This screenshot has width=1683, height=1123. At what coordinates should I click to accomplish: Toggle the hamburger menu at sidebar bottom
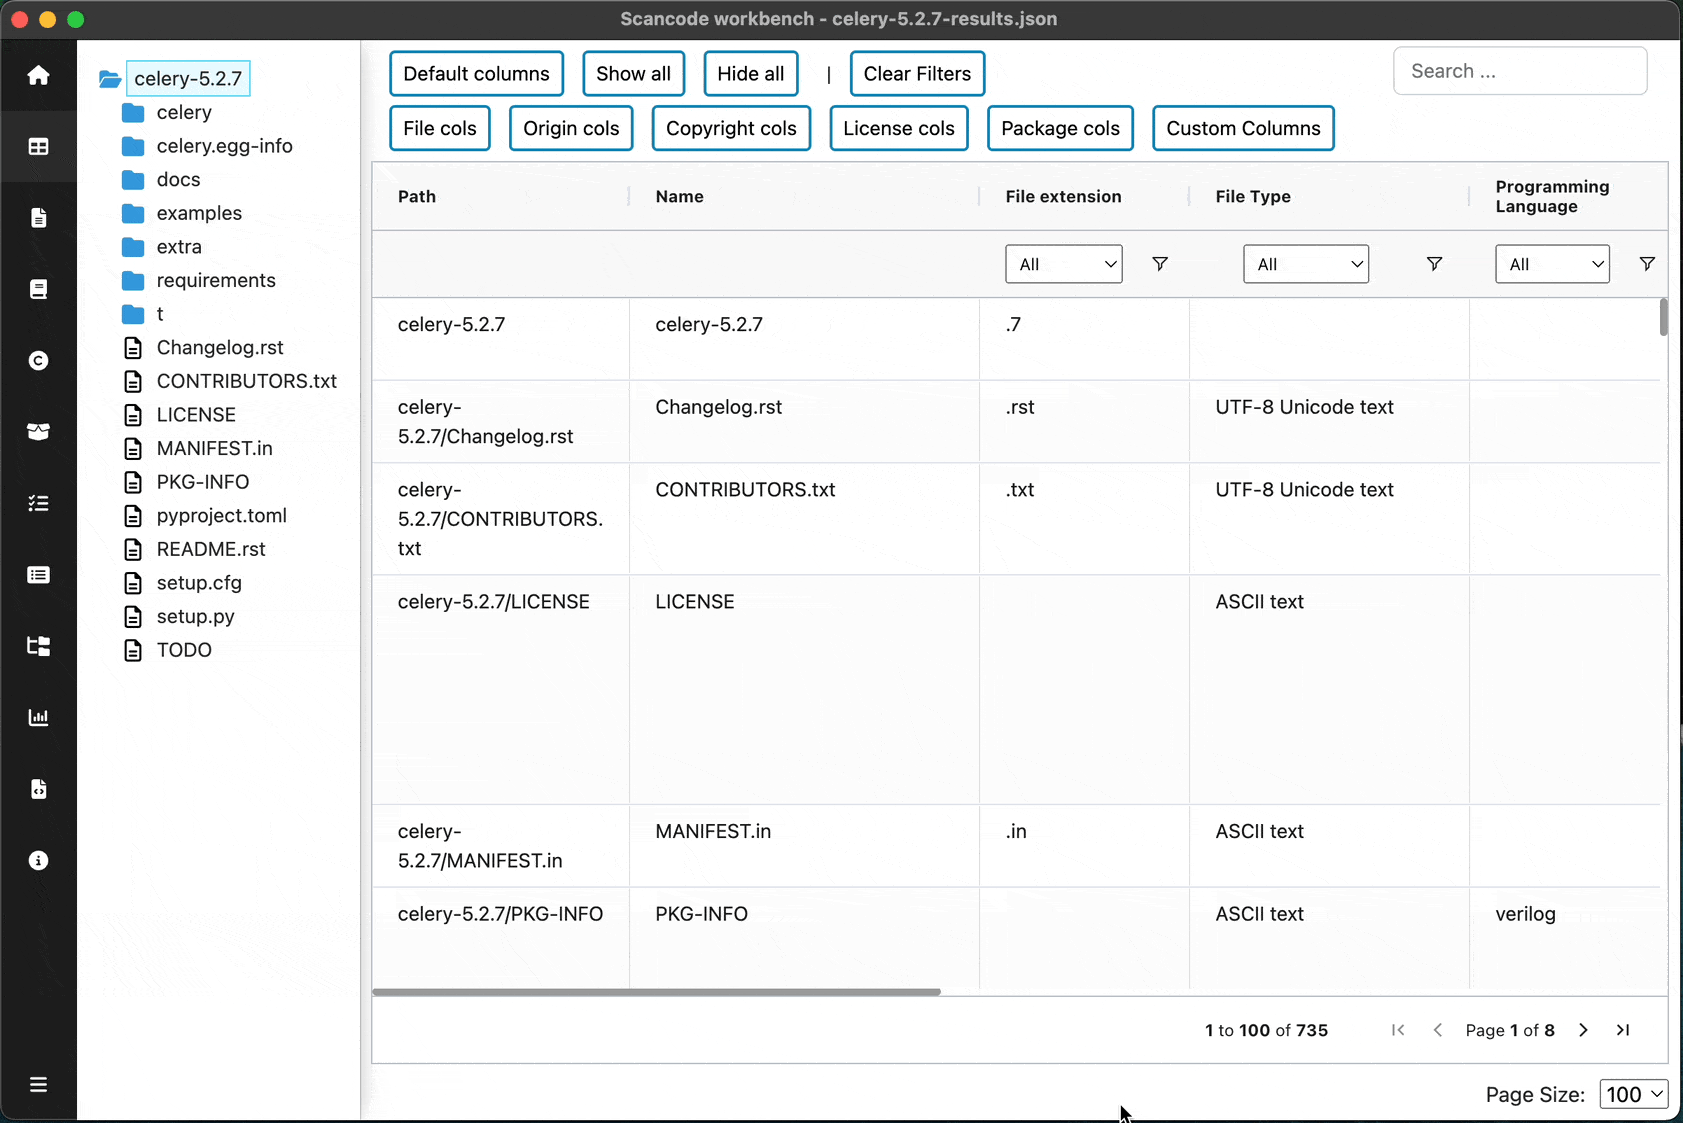pos(38,1084)
